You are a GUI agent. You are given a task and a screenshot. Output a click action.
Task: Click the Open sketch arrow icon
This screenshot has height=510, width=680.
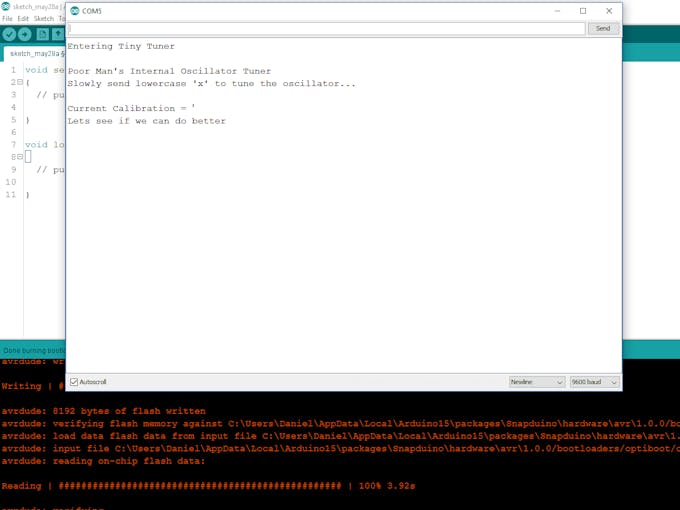pyautogui.click(x=58, y=34)
